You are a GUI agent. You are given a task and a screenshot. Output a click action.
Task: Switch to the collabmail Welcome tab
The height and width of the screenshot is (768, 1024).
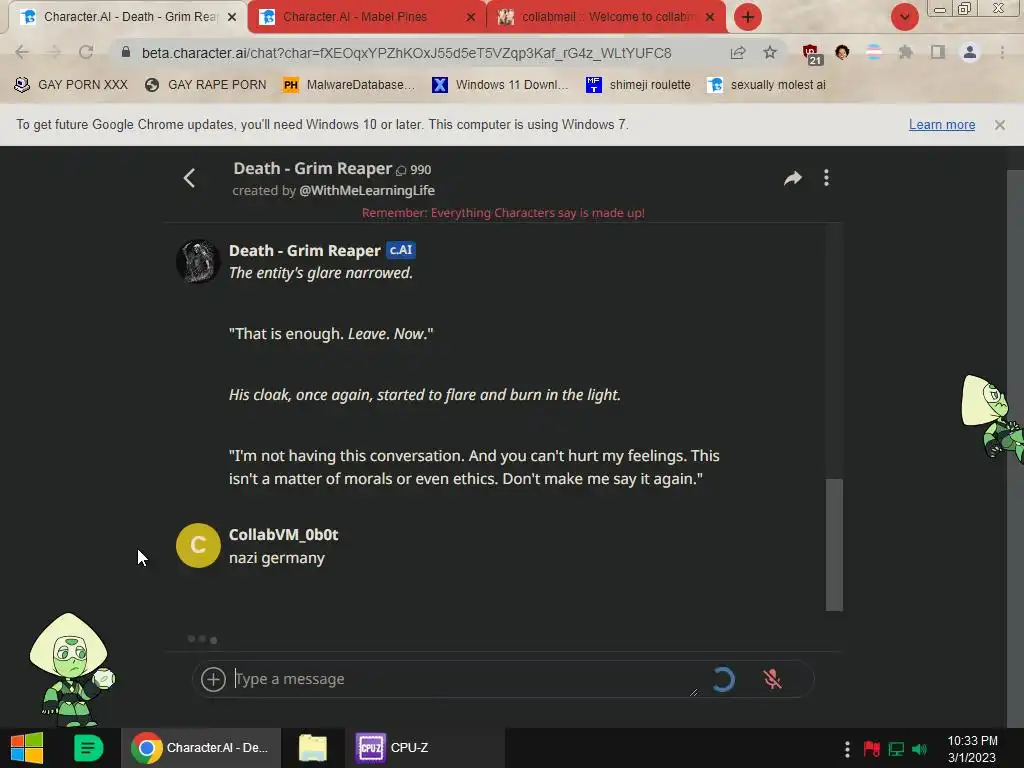point(604,17)
